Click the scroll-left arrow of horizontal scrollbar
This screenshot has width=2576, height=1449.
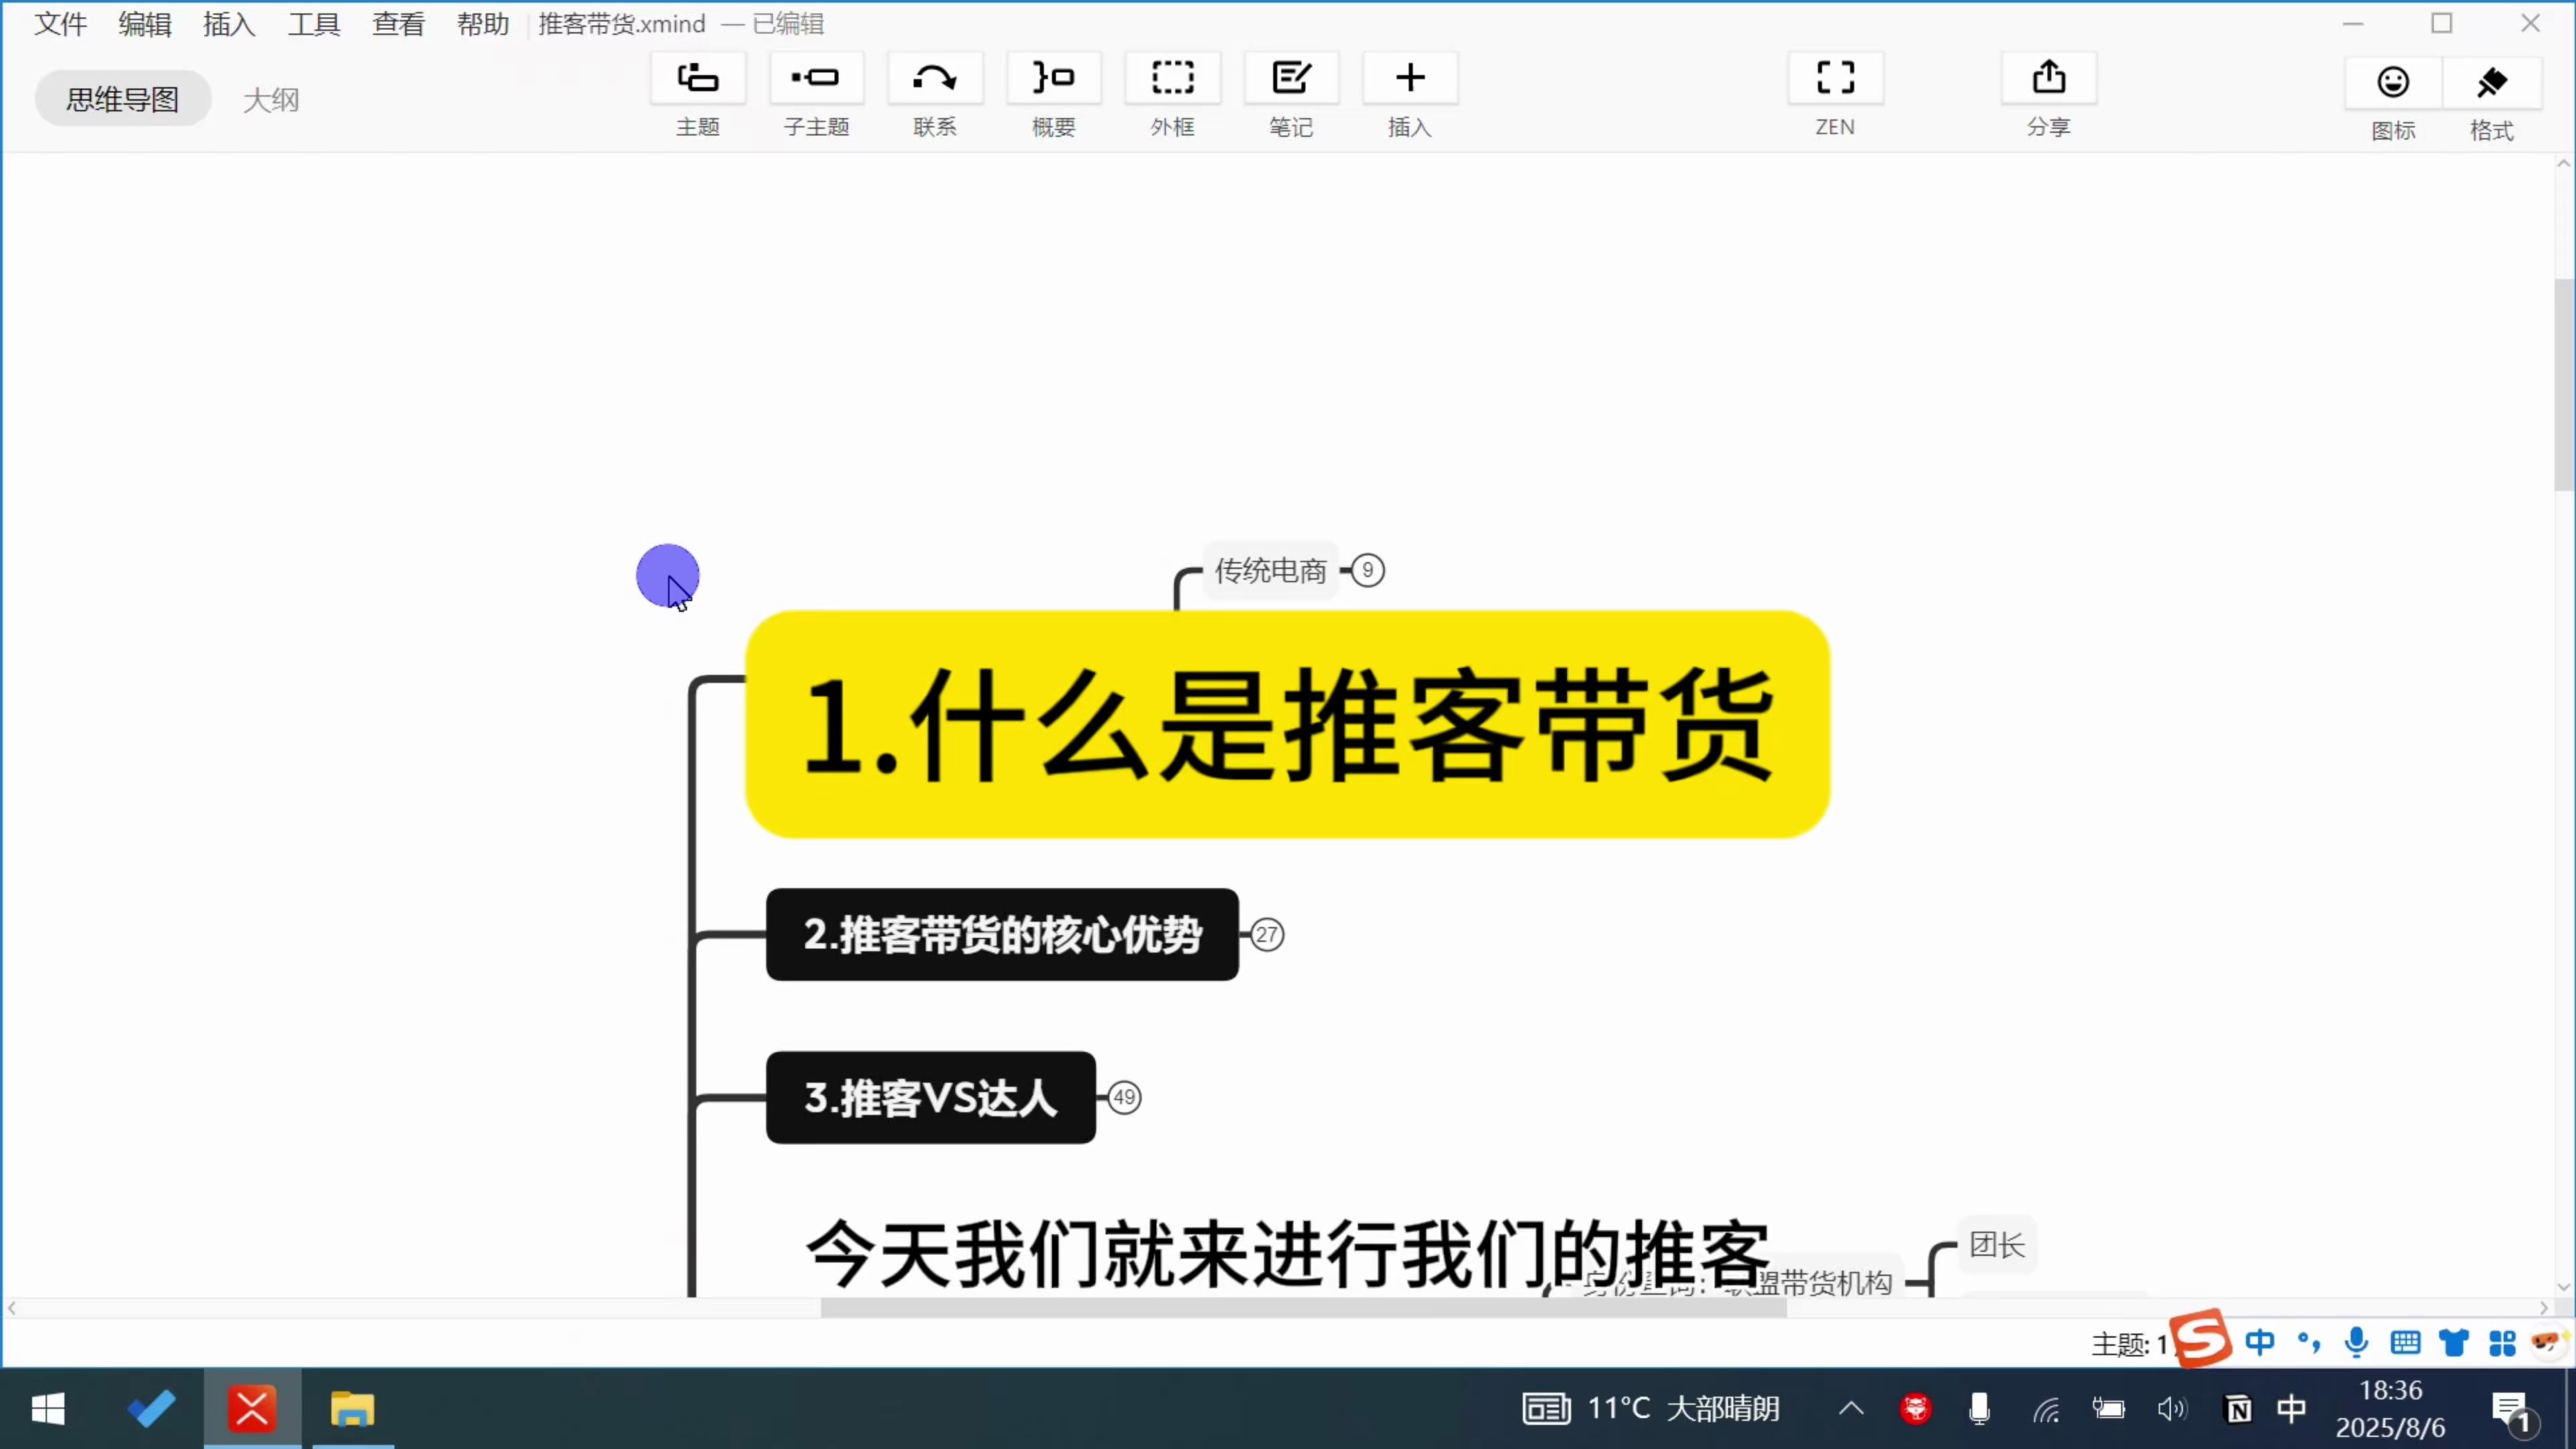pos(12,1308)
